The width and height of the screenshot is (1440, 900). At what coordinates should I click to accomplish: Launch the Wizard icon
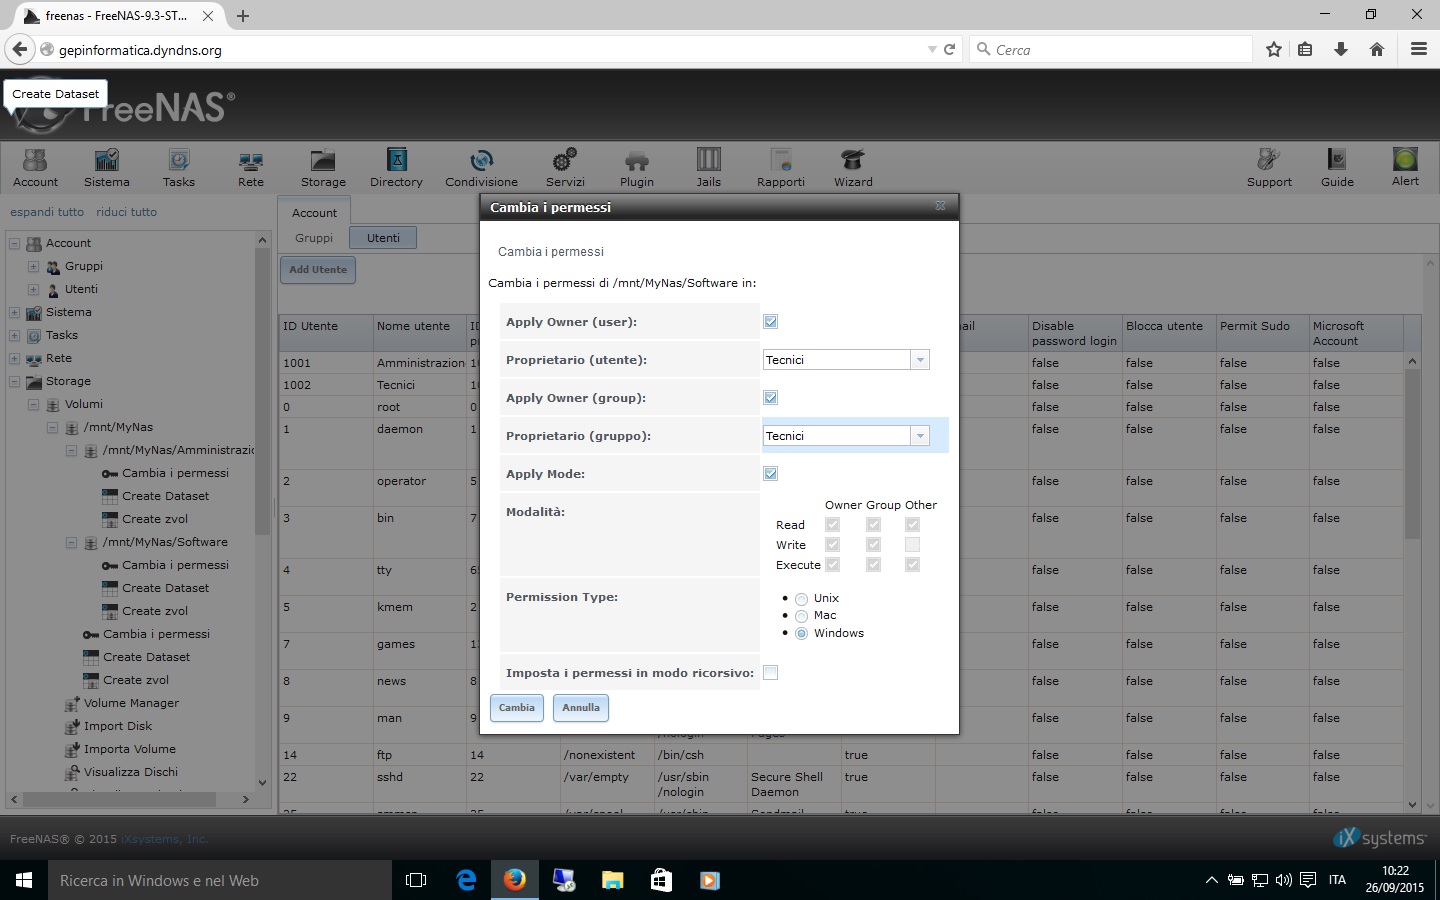click(x=853, y=167)
